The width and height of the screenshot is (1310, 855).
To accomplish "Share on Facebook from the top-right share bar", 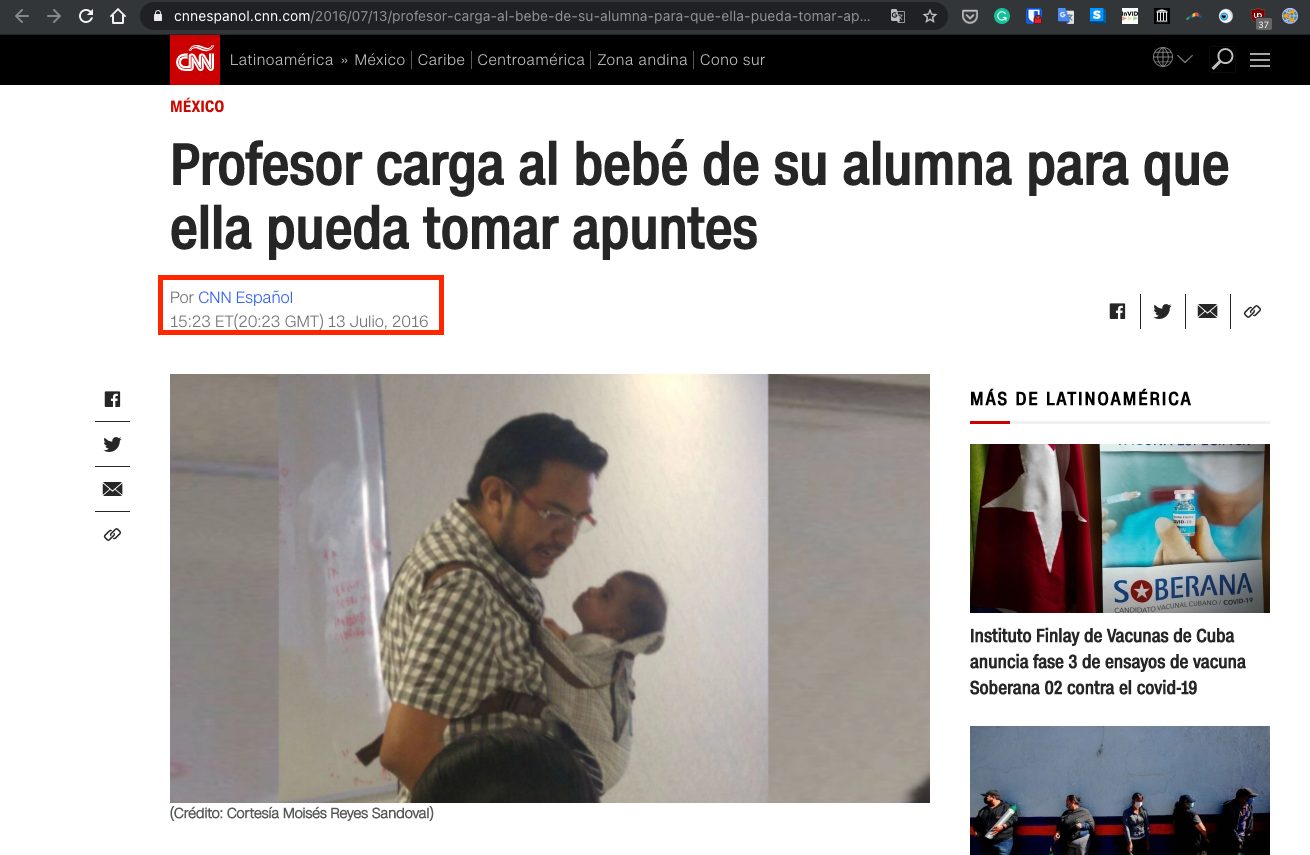I will pos(1117,311).
